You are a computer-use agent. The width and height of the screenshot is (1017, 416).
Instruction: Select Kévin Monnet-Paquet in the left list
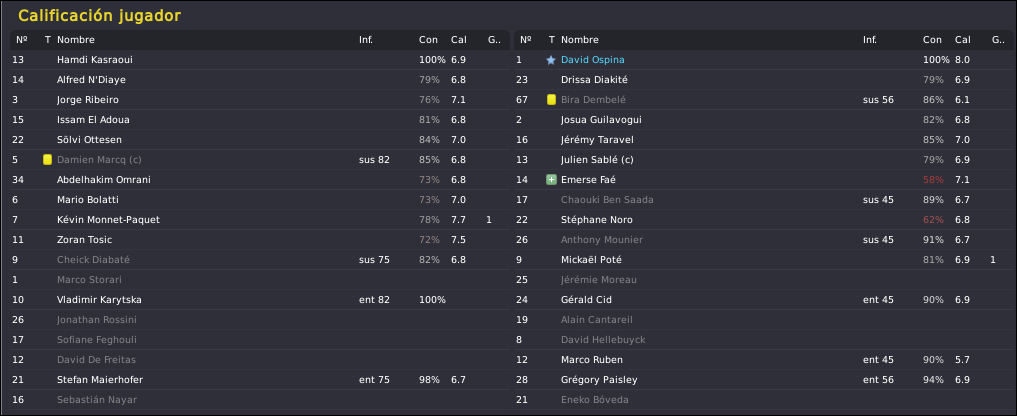pos(108,220)
